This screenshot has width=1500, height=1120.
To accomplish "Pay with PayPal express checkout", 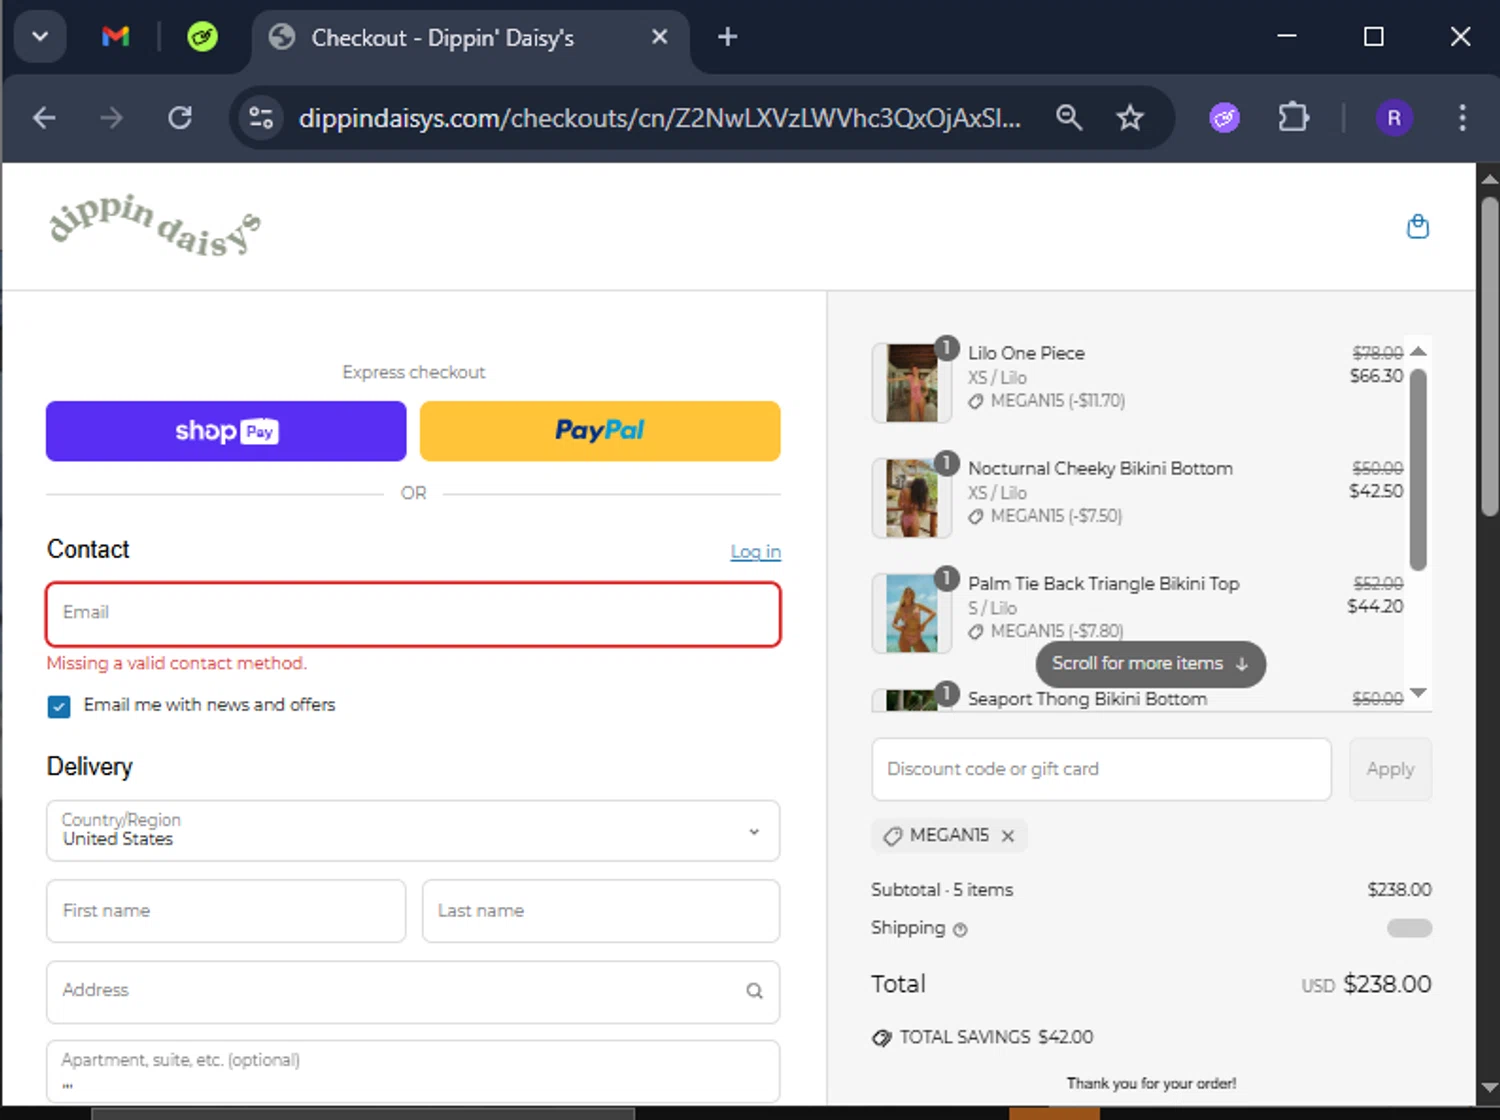I will click(x=600, y=431).
